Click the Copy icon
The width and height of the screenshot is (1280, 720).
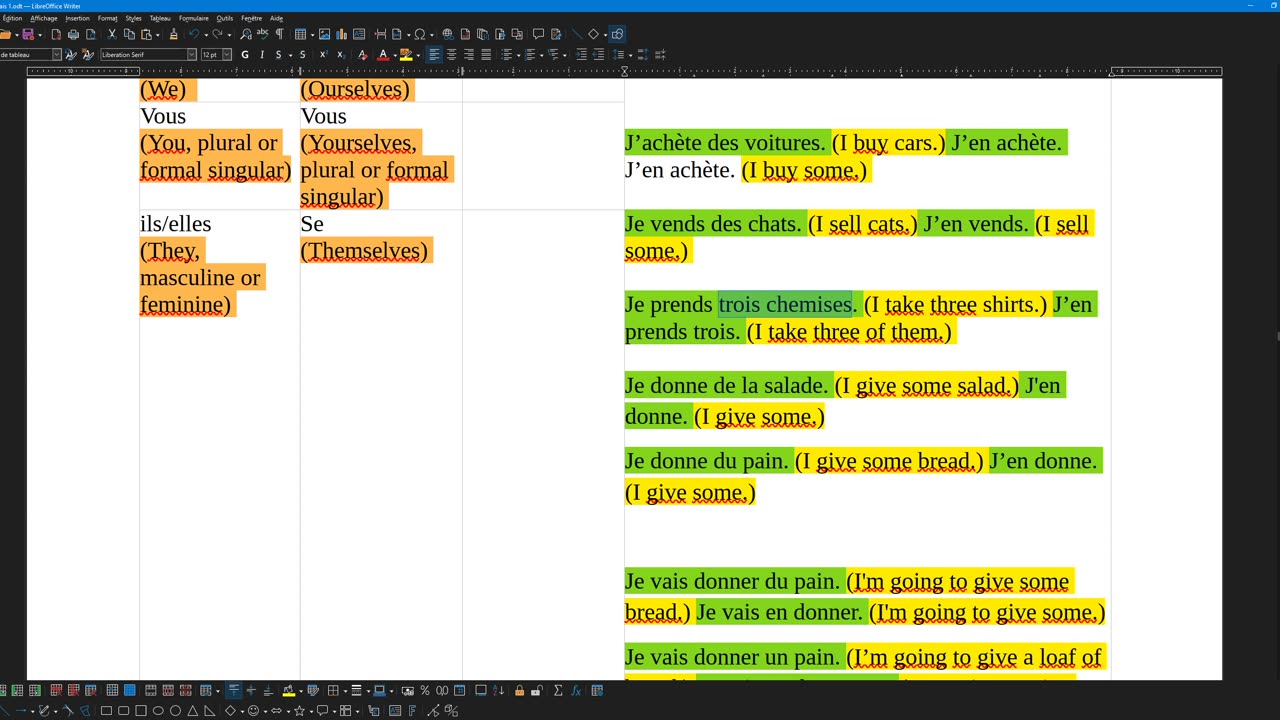tap(129, 34)
